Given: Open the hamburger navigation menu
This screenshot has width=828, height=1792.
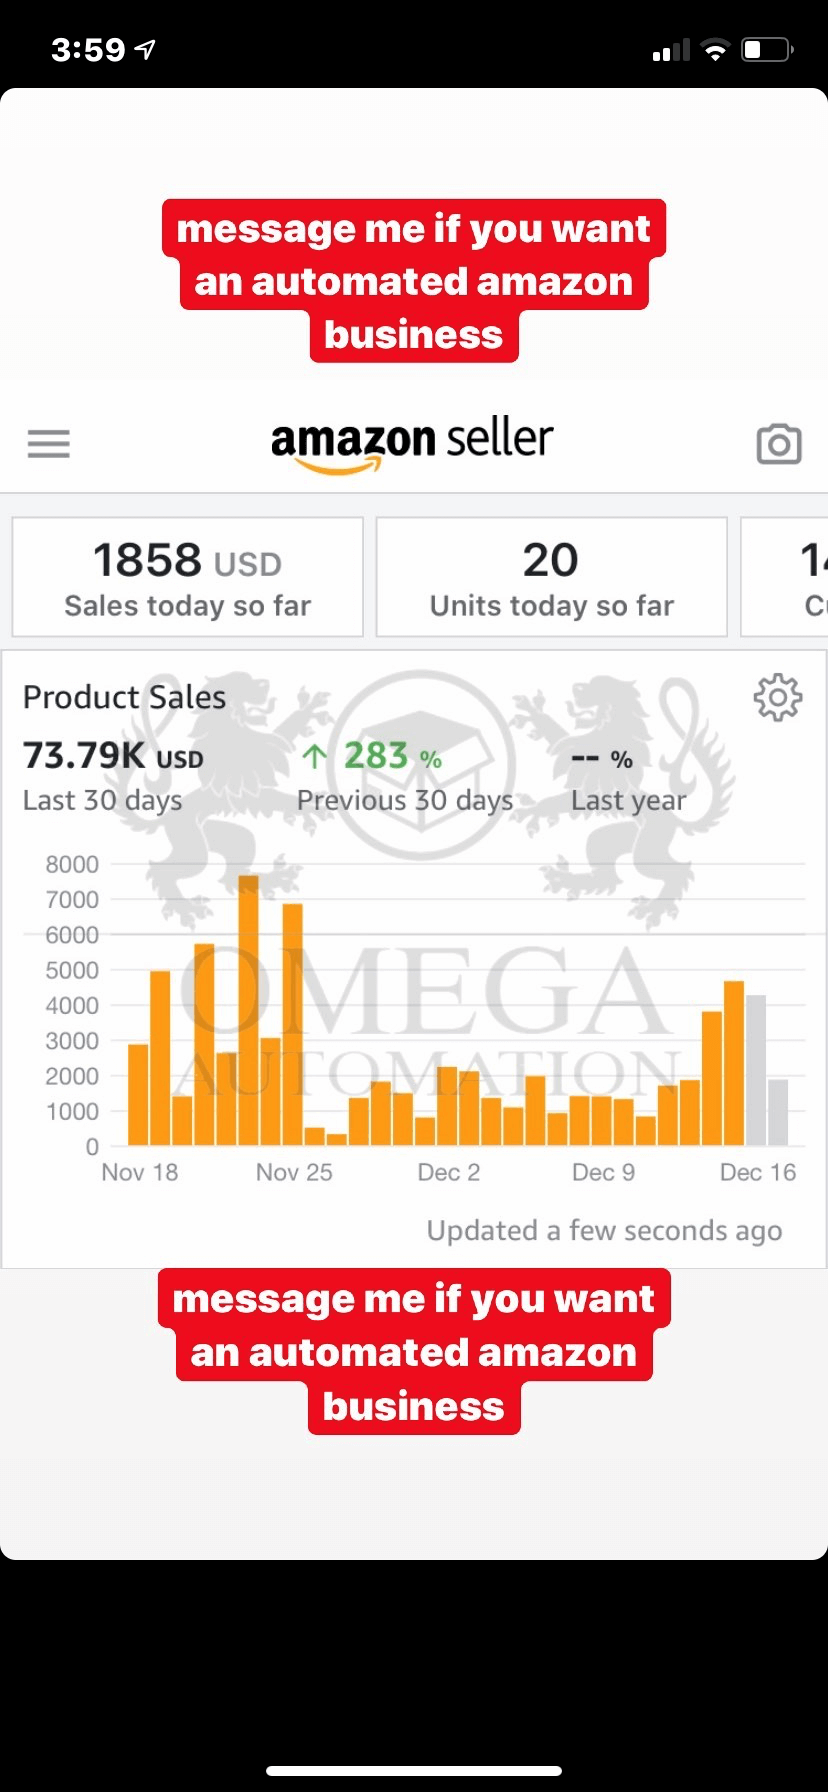Looking at the screenshot, I should pyautogui.click(x=49, y=443).
